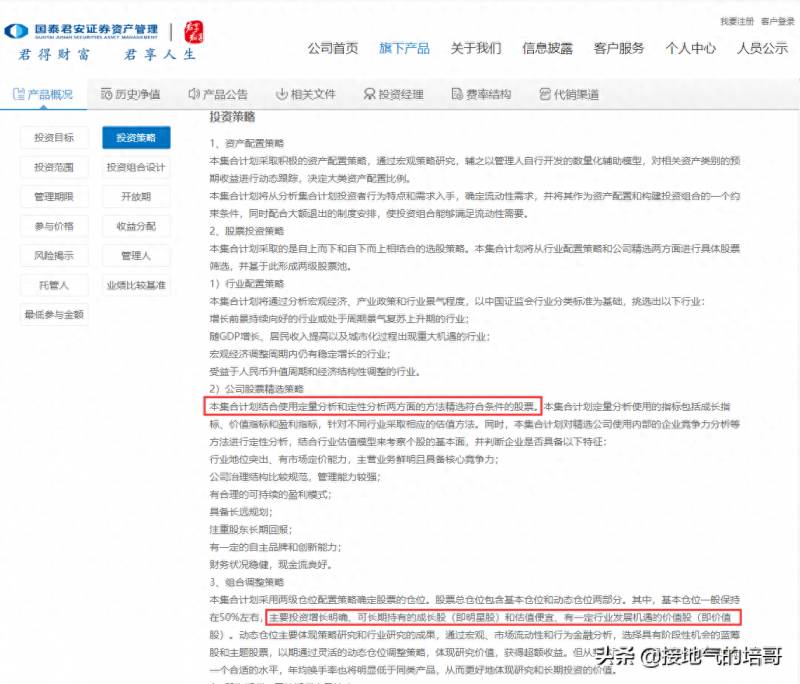Open 旗下产品 in top navigation
The width and height of the screenshot is (800, 684).
pos(404,48)
